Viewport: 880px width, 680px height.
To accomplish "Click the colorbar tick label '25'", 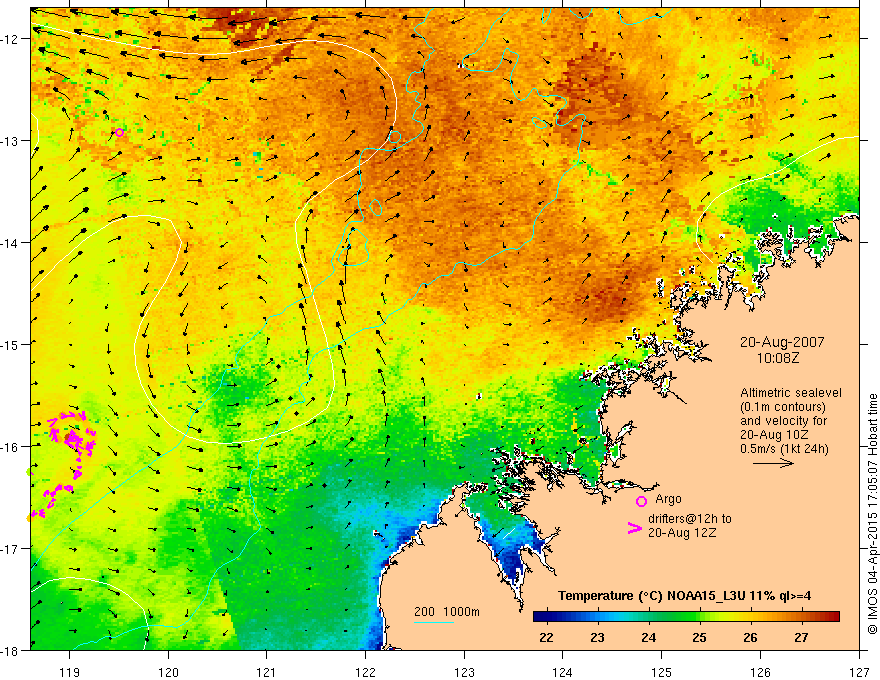I will coord(699,638).
